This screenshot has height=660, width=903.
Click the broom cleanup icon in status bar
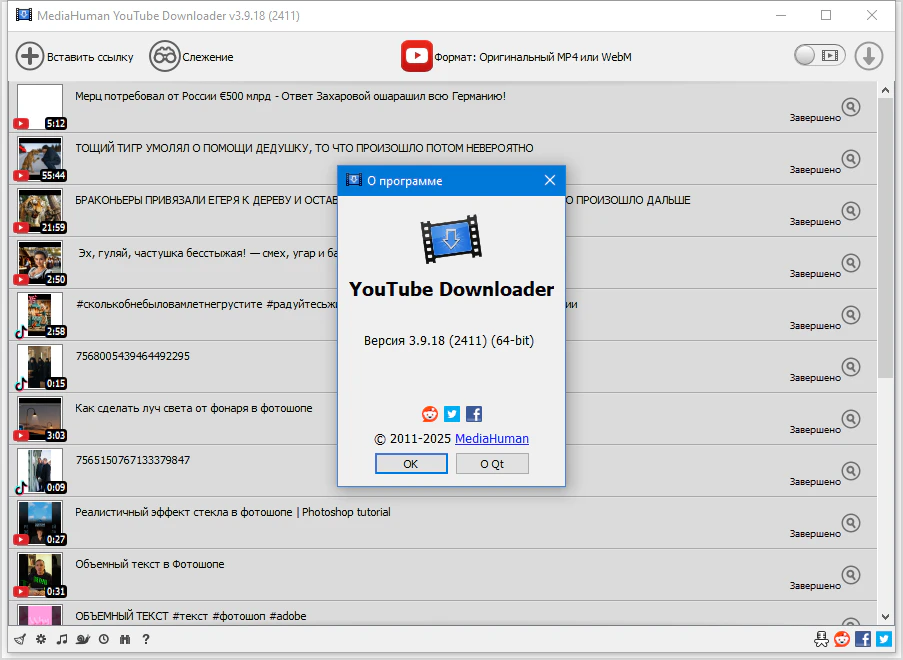(x=20, y=639)
